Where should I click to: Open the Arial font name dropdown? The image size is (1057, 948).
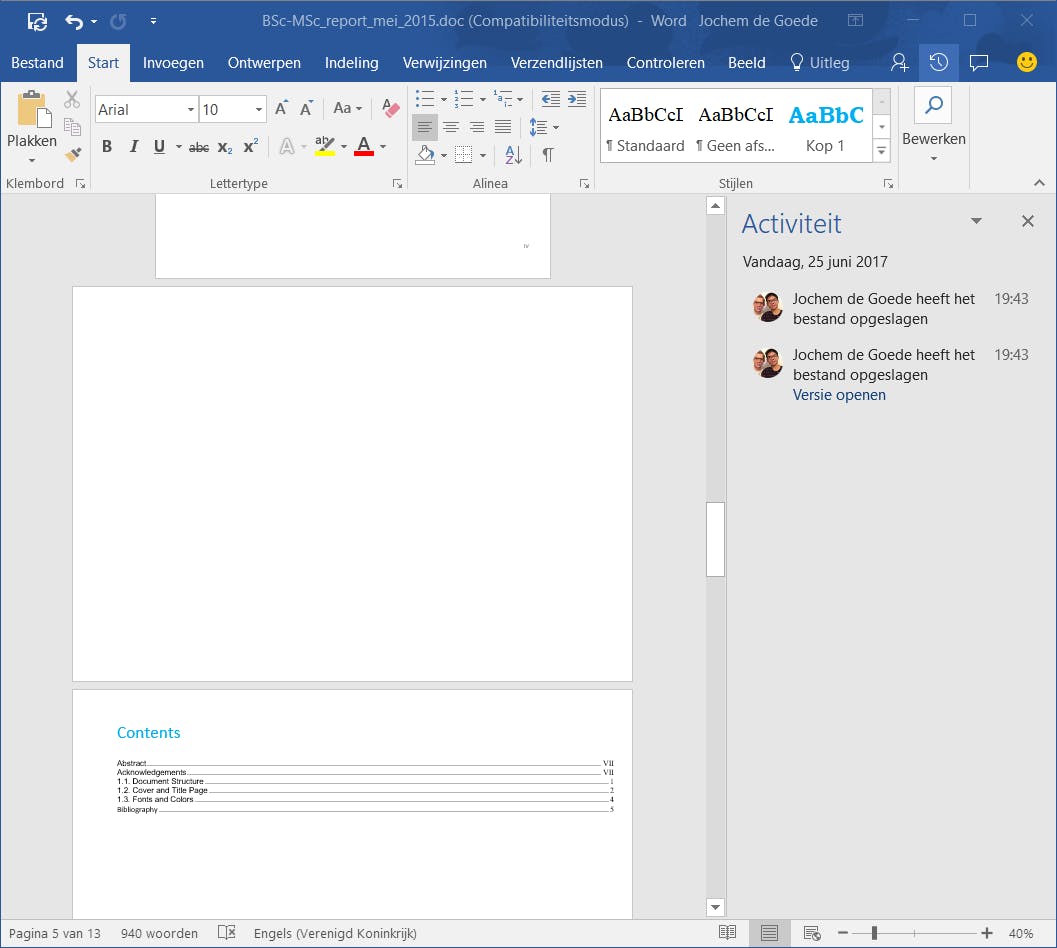(x=190, y=110)
